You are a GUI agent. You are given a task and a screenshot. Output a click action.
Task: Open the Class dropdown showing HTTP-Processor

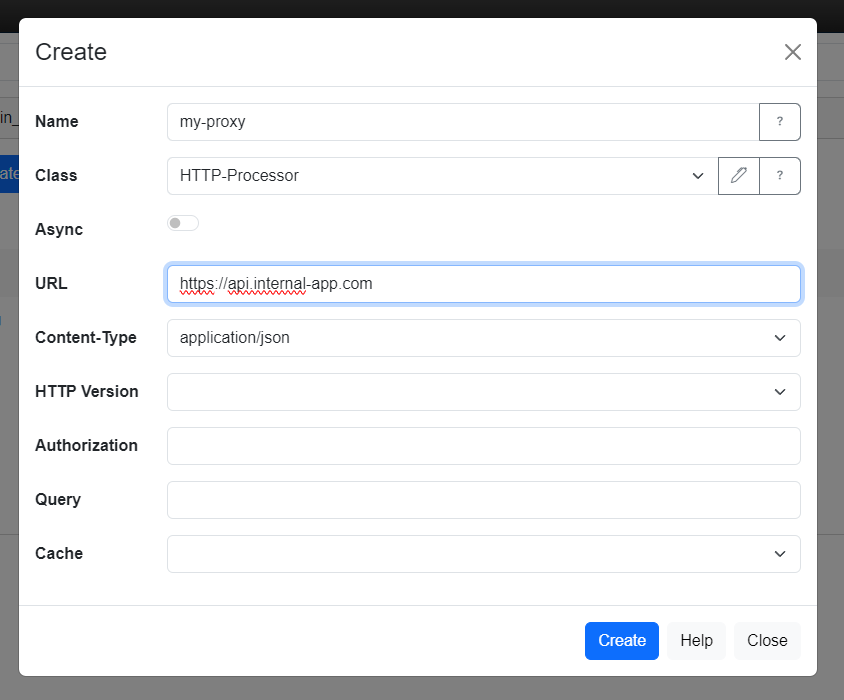click(442, 176)
